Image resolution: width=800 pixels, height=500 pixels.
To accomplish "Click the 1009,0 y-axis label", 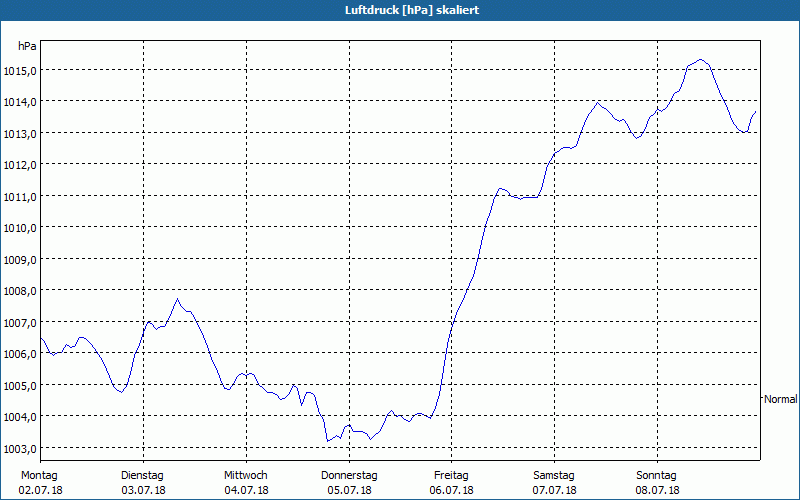I will coord(22,259).
